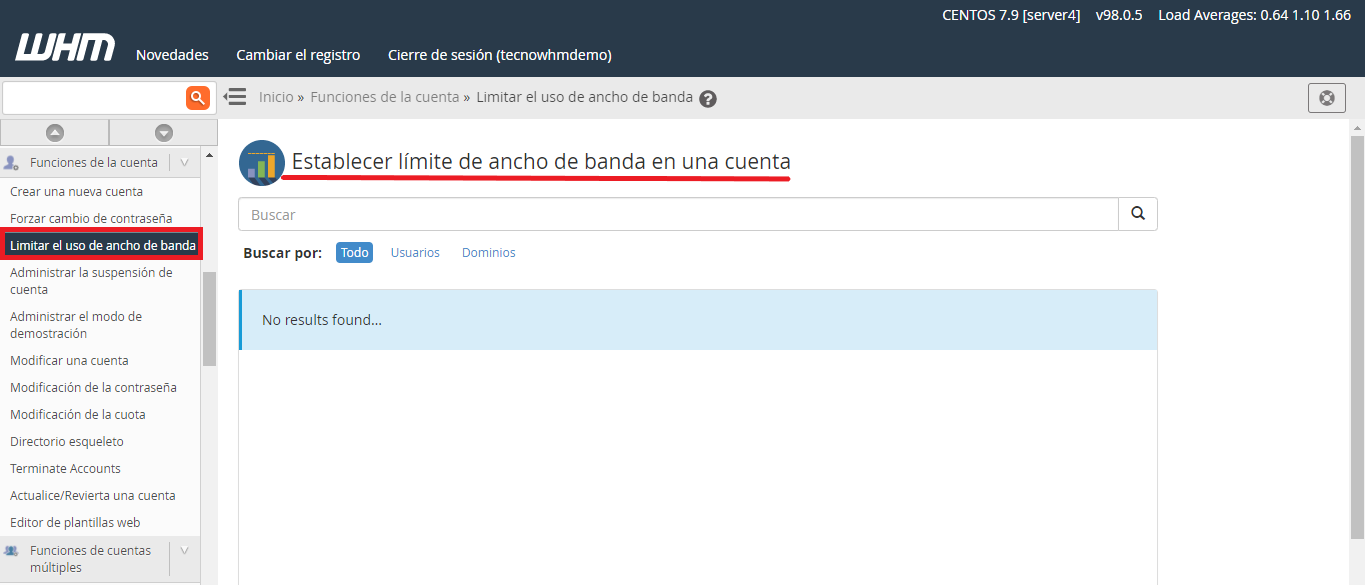The height and width of the screenshot is (585, 1365).
Task: Click into the main Buscar input field
Action: pyautogui.click(x=677, y=214)
